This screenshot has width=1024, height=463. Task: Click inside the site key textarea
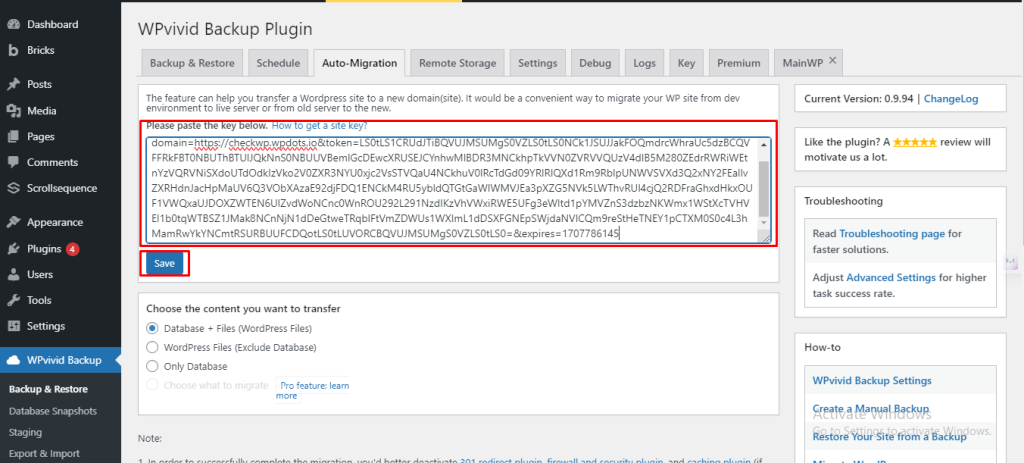(x=451, y=189)
